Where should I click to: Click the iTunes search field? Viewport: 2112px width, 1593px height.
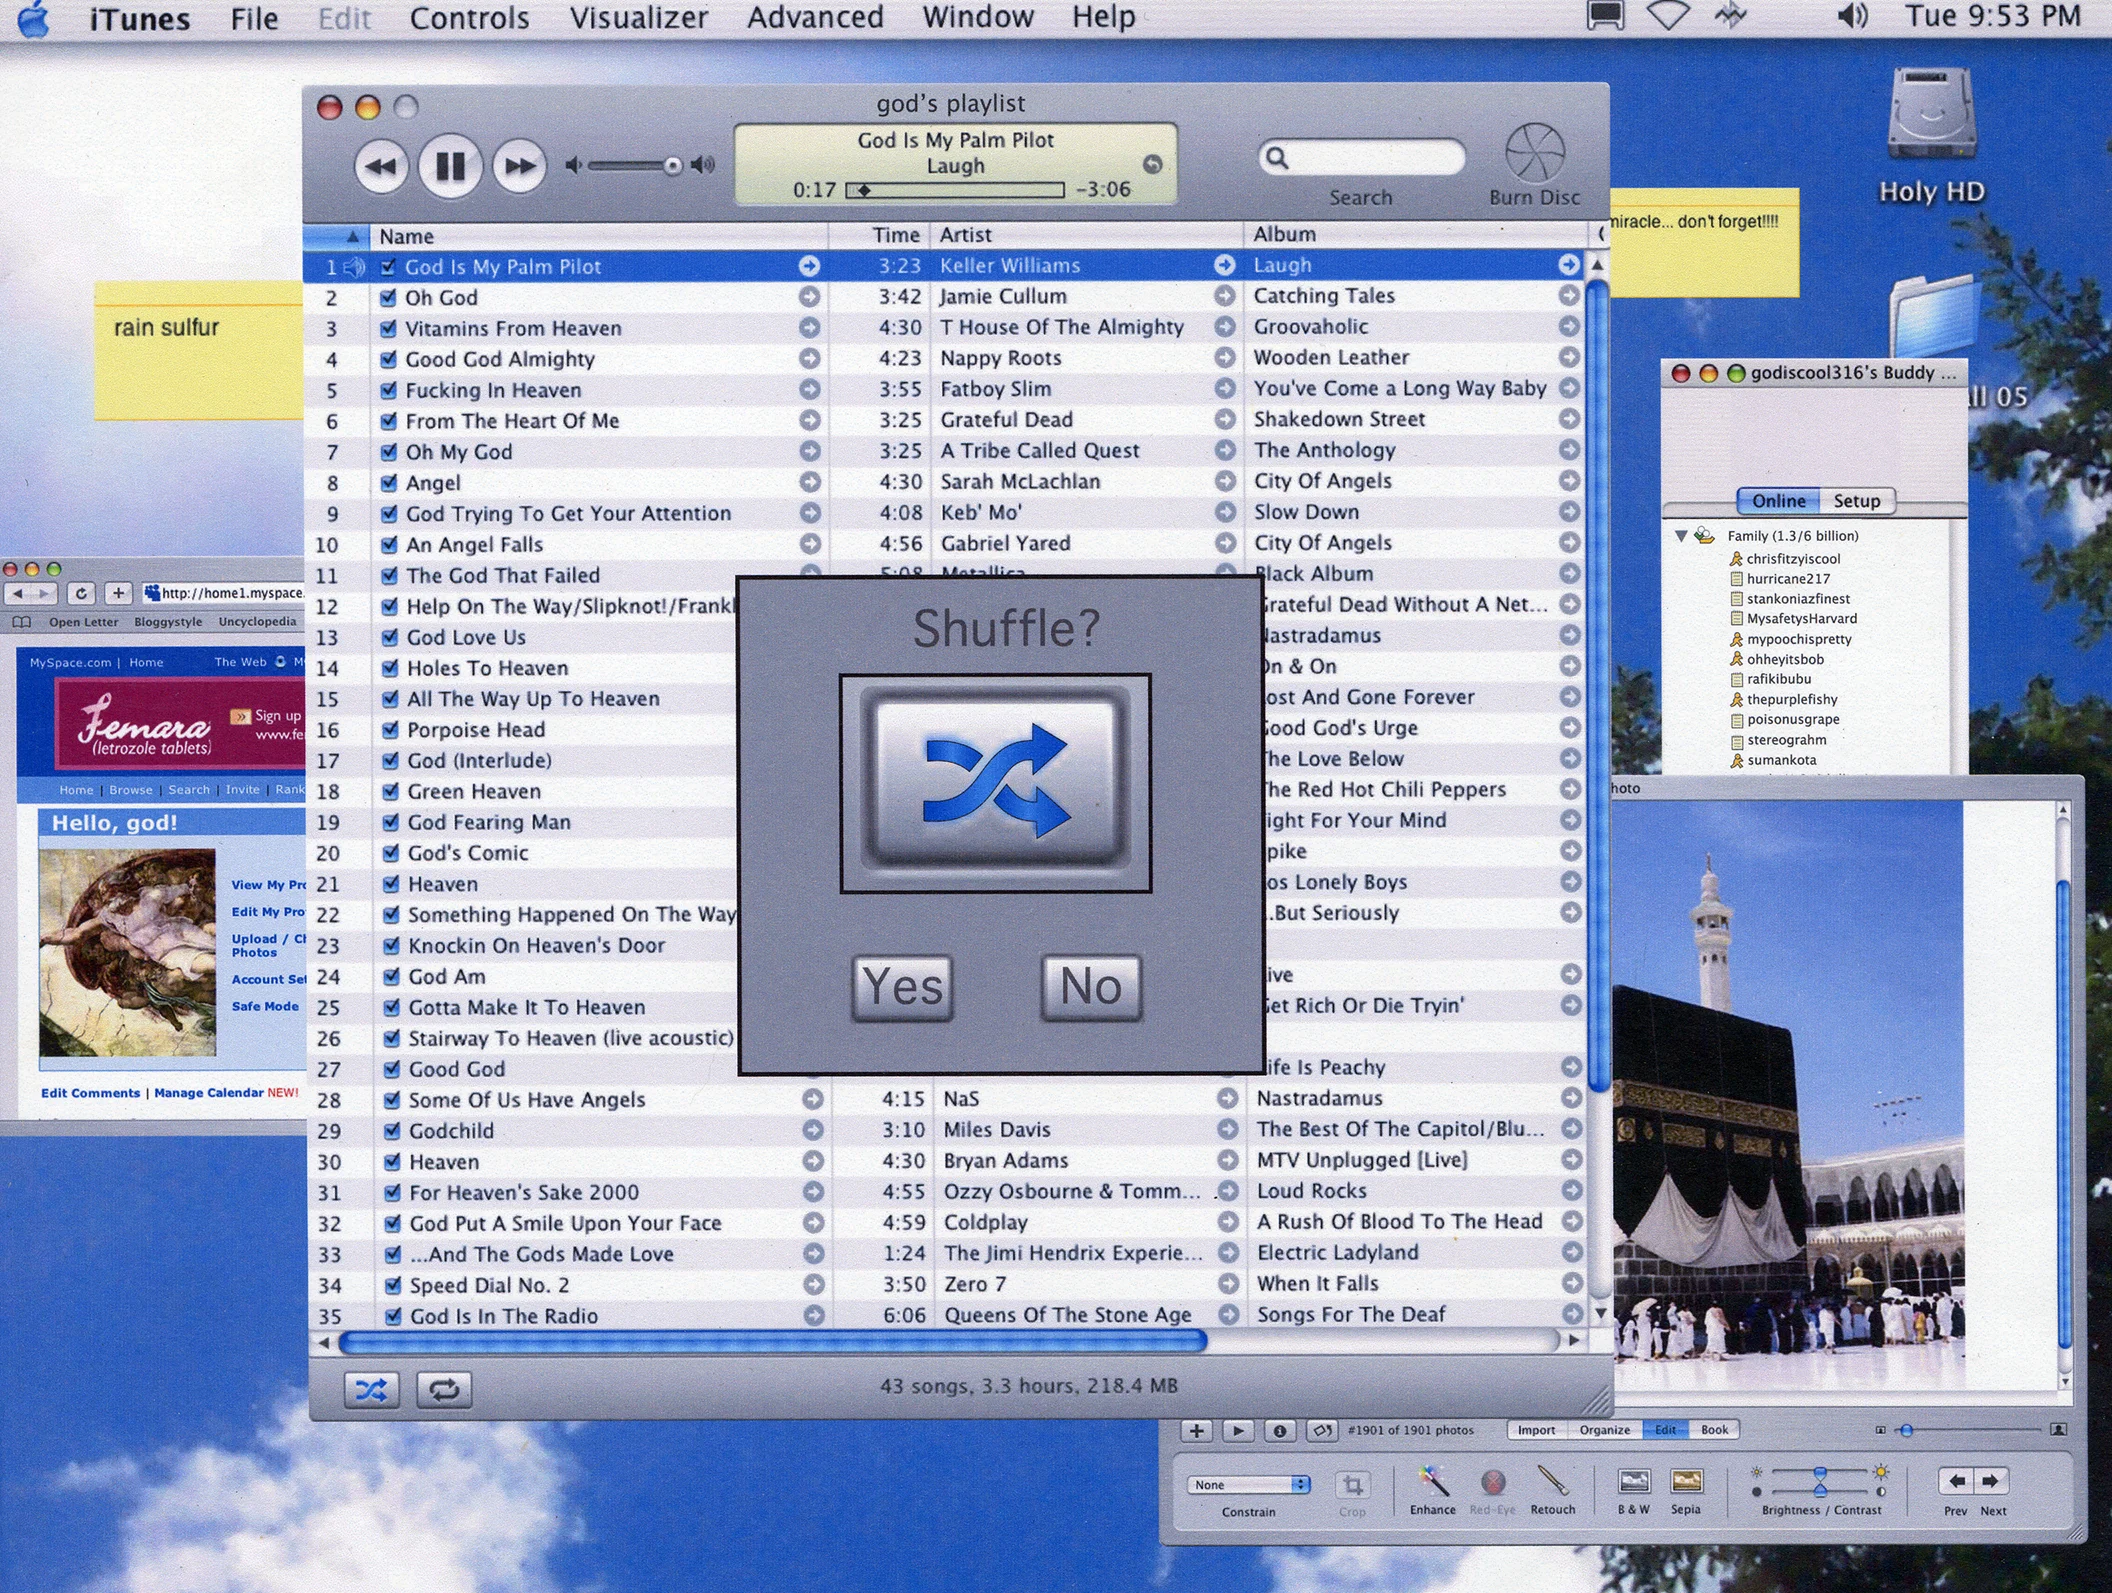click(x=1361, y=158)
